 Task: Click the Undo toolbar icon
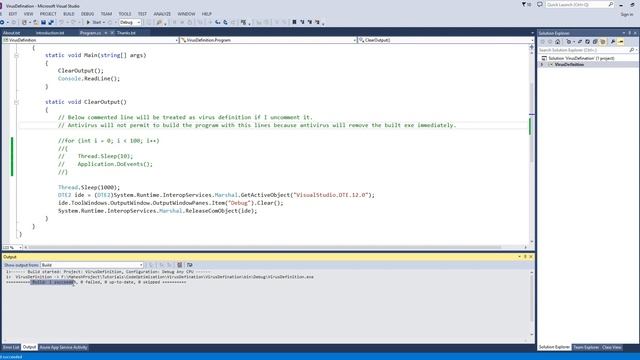61,22
